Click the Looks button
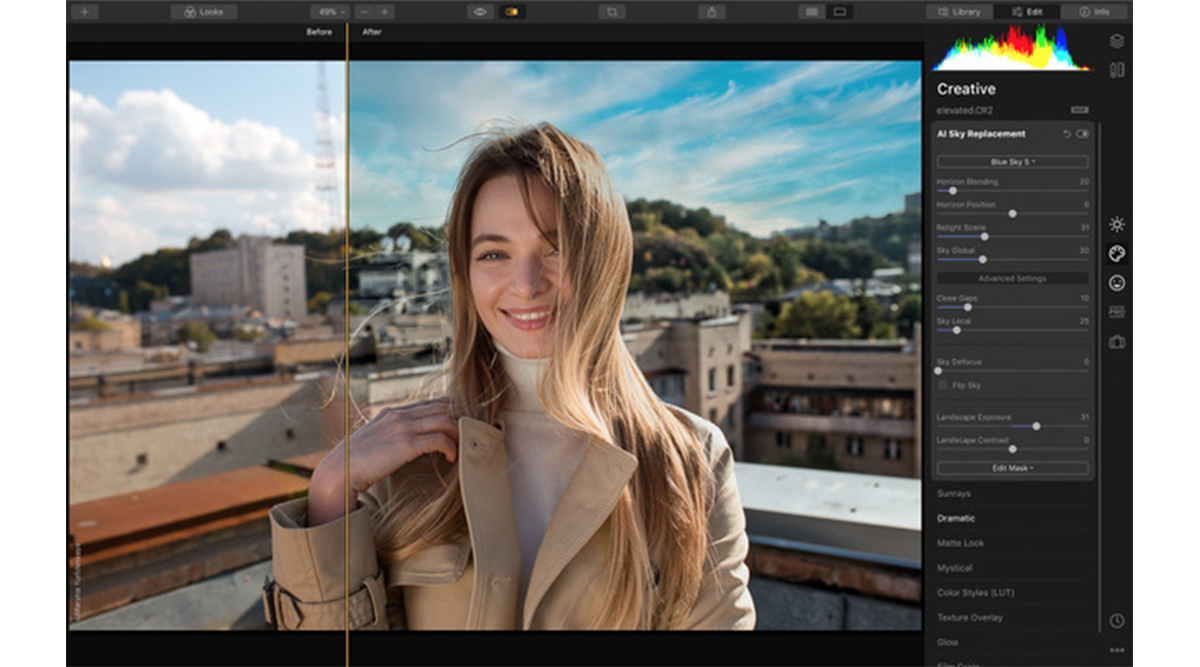The height and width of the screenshot is (667, 1200). [204, 12]
